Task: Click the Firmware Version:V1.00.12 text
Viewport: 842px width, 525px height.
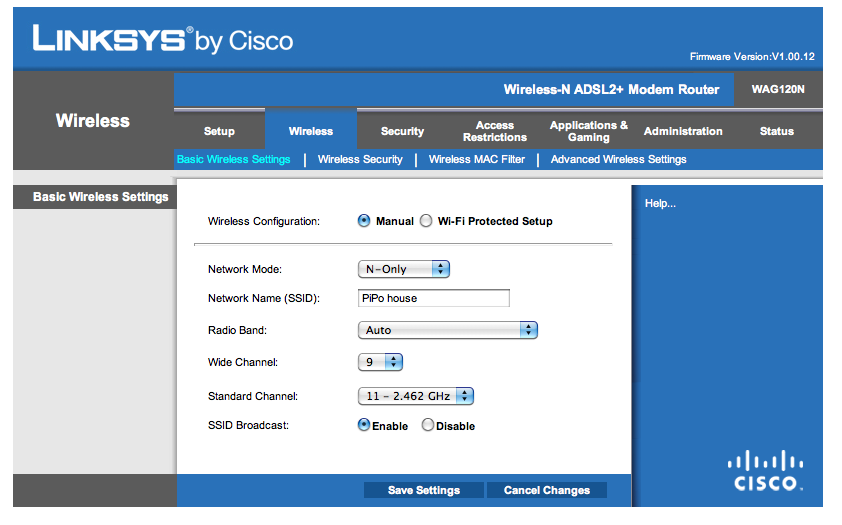Action: pos(752,56)
